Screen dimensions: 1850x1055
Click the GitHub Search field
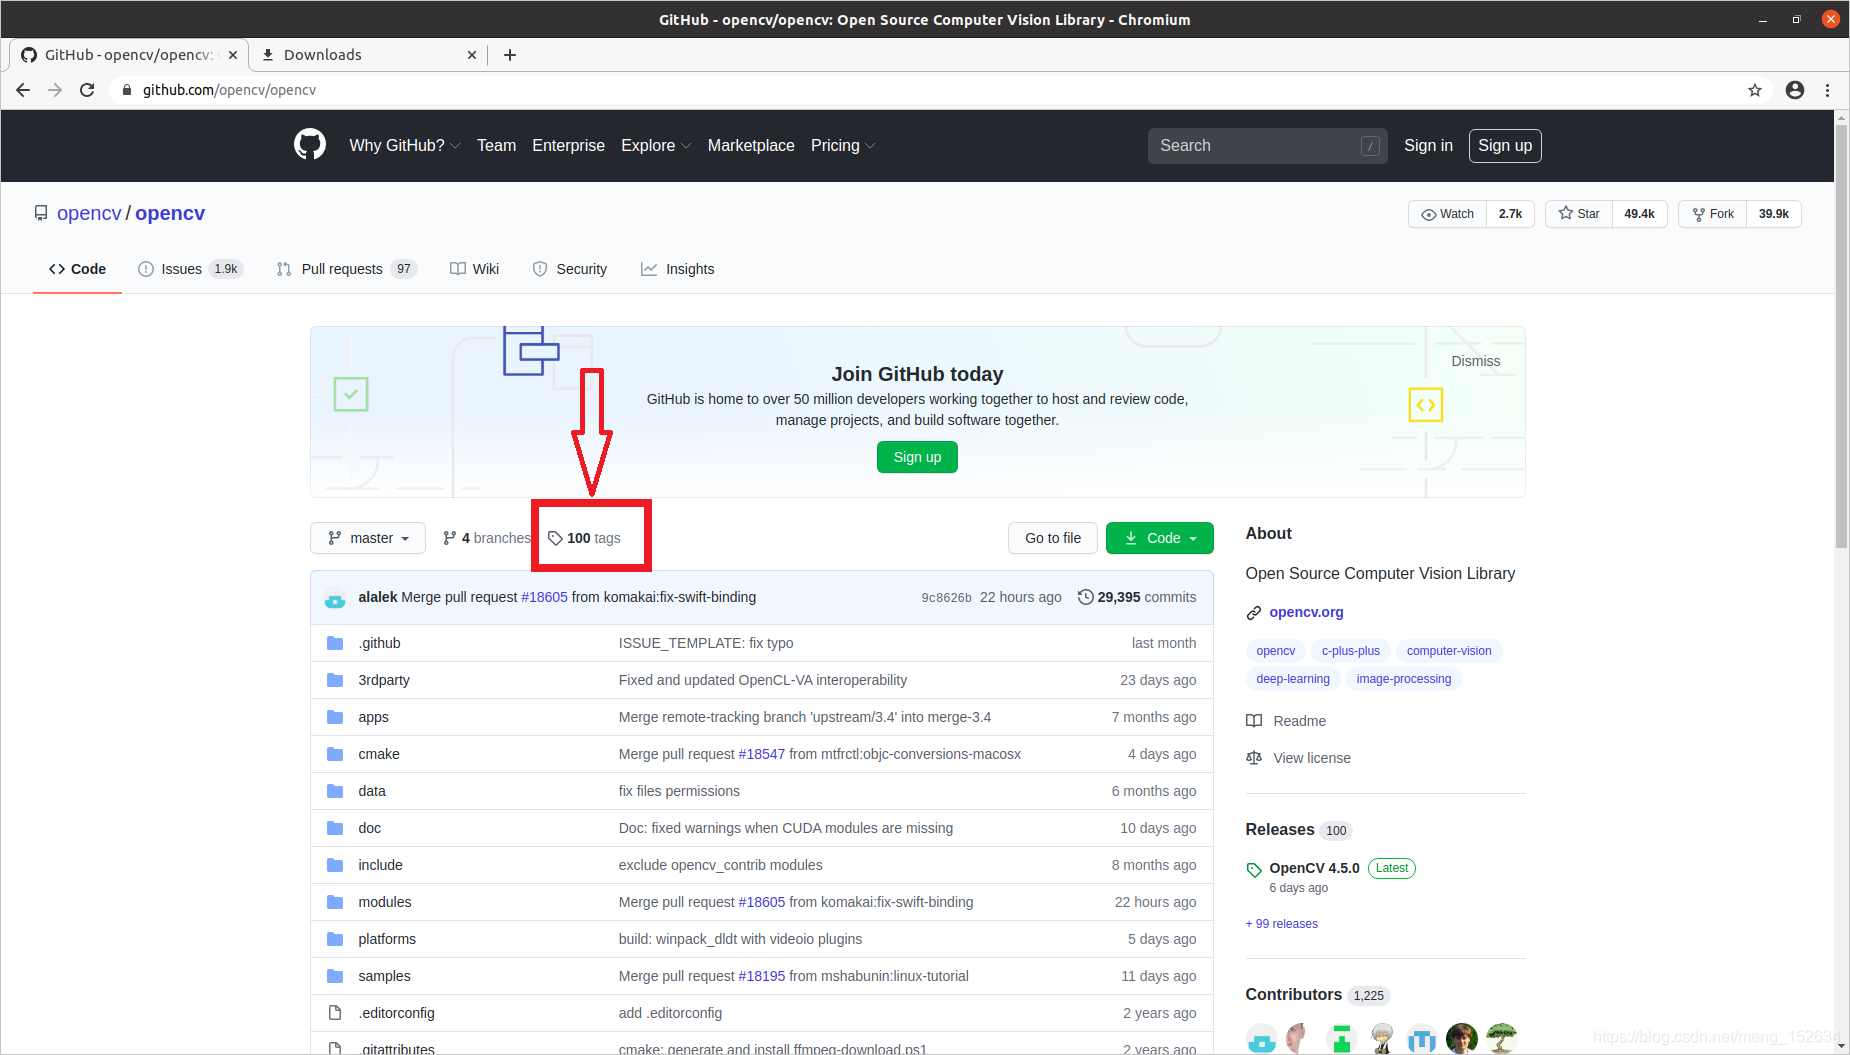coord(1267,146)
